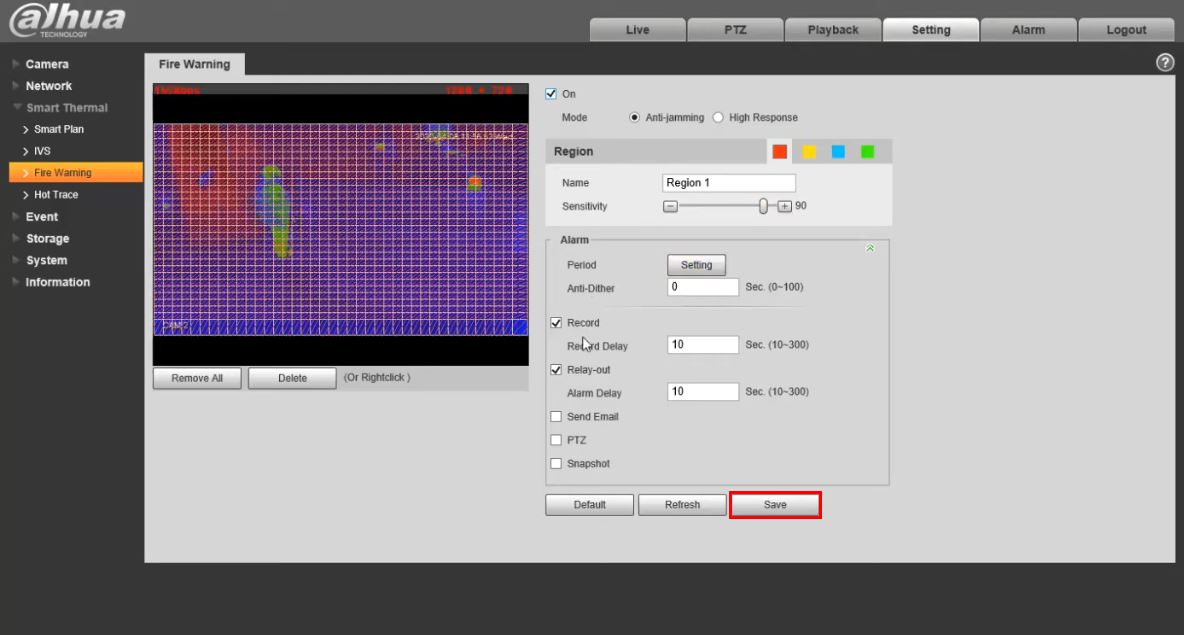Click the Dahua logo

pos(67,20)
